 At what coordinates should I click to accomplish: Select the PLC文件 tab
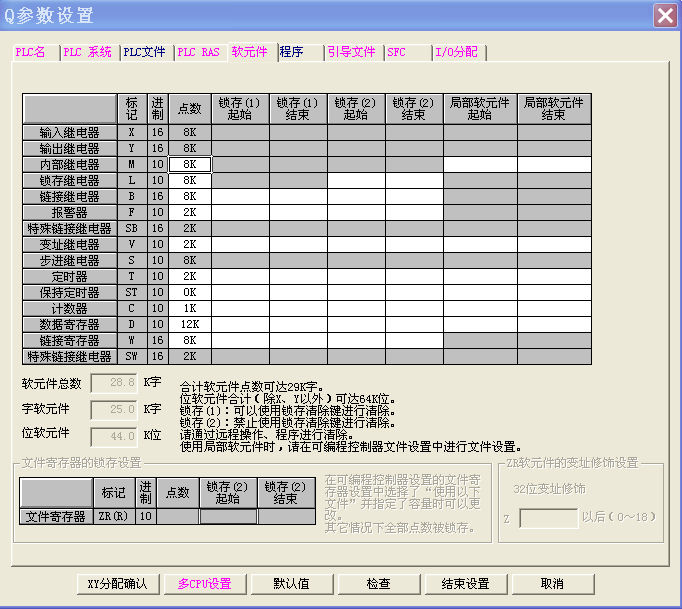click(x=145, y=52)
